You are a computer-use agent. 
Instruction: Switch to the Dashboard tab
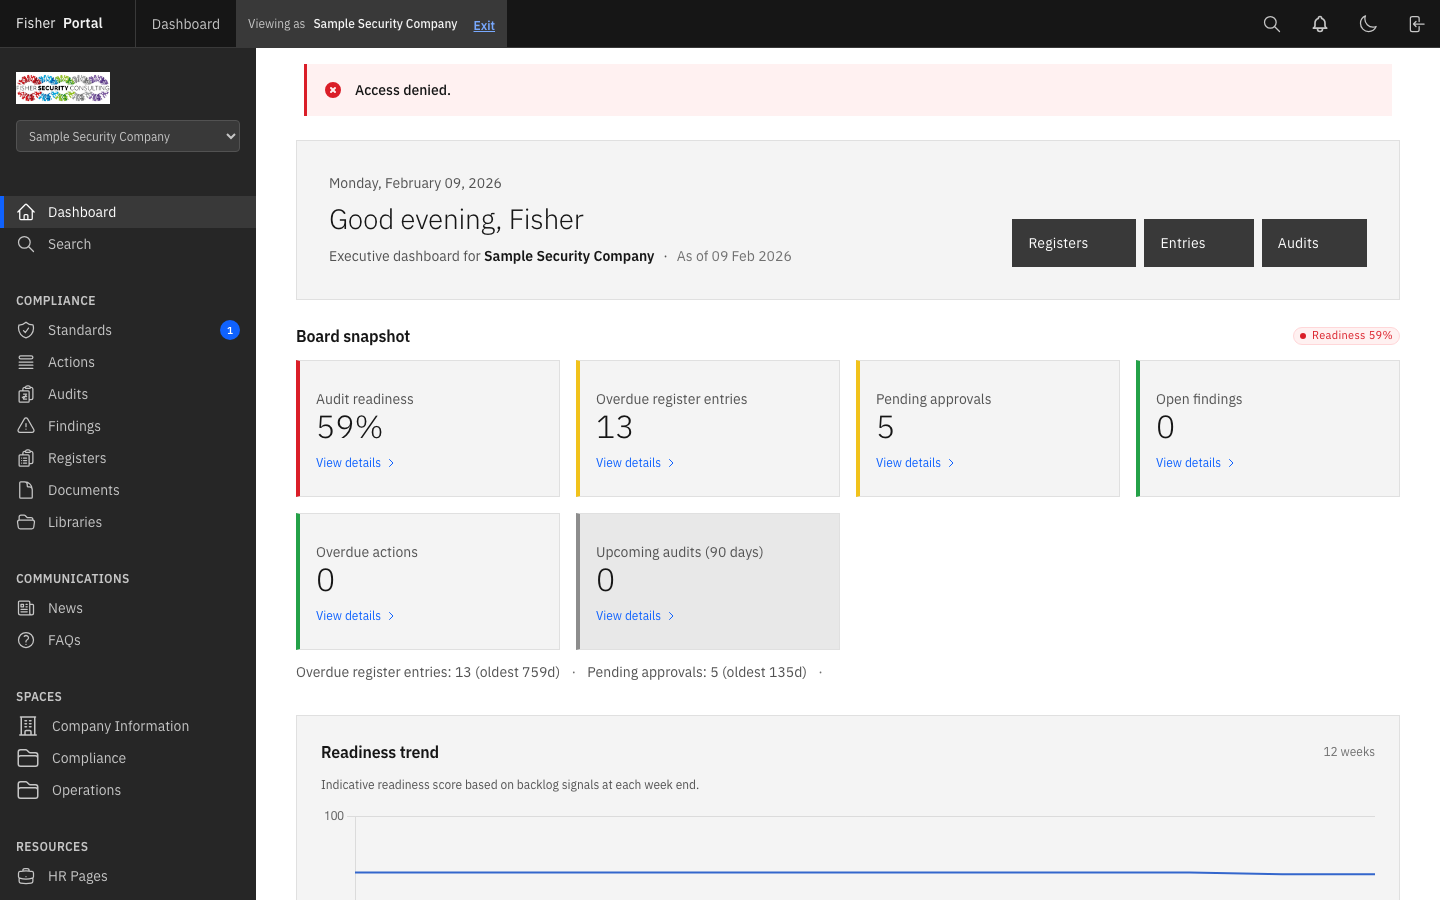point(185,23)
